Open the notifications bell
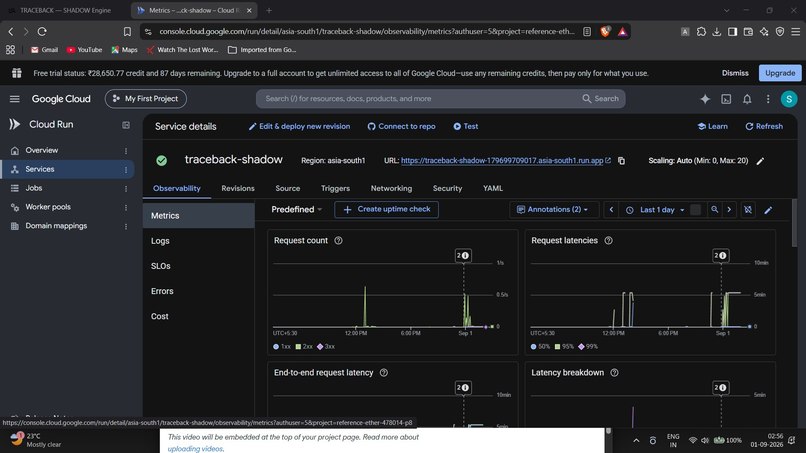806x453 pixels. click(747, 99)
